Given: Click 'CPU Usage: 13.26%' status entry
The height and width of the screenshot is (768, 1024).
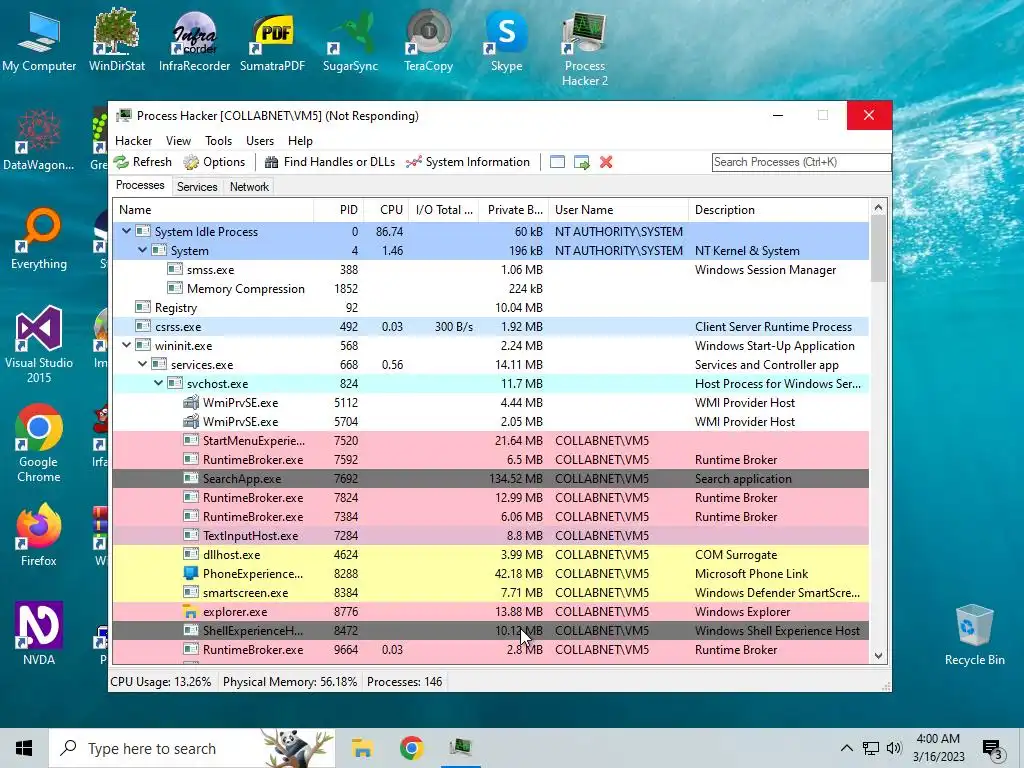Looking at the screenshot, I should tap(161, 682).
